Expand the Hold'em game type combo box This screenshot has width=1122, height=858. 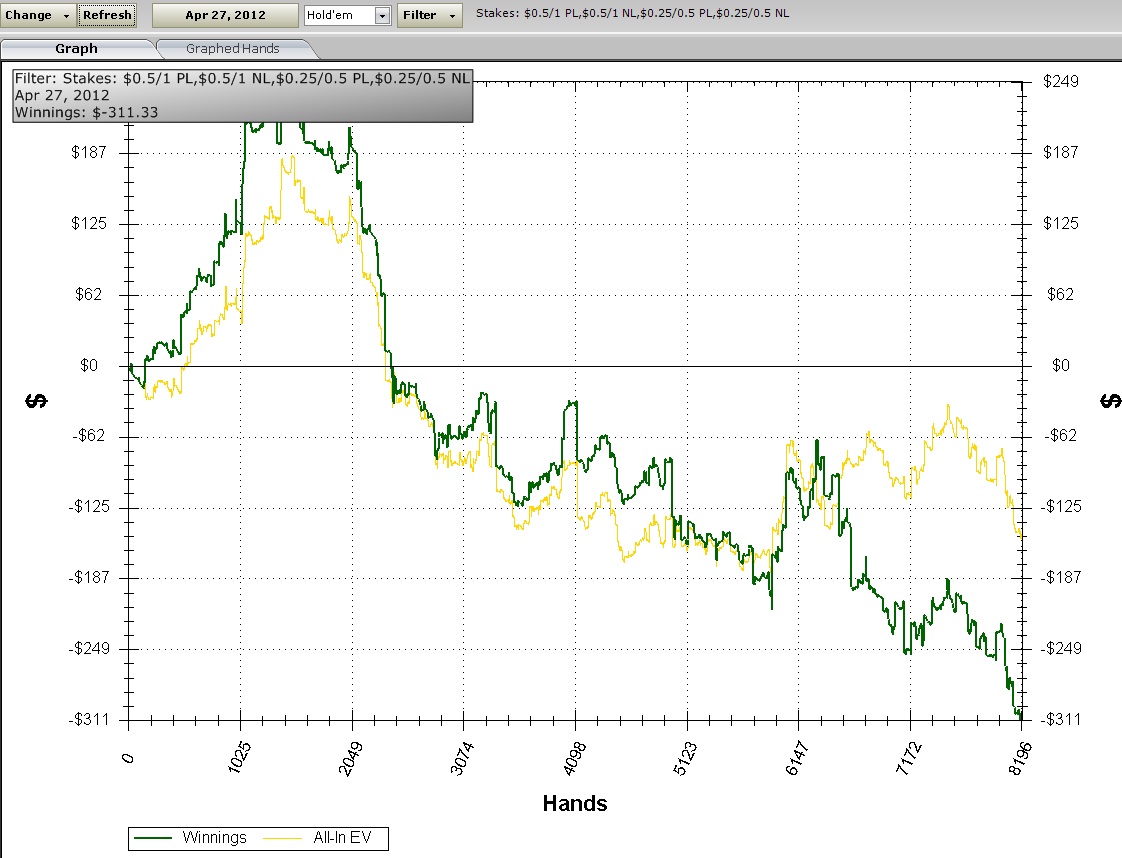(x=382, y=15)
